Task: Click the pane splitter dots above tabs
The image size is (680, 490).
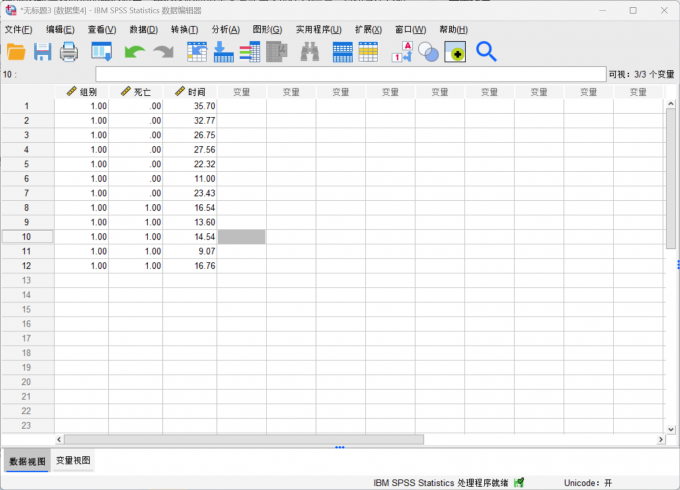Action: (340, 447)
